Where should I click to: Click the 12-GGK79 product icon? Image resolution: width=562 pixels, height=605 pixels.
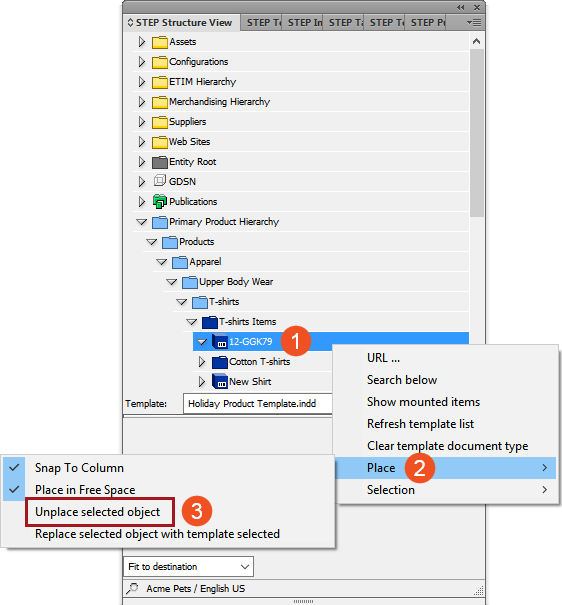(x=219, y=341)
